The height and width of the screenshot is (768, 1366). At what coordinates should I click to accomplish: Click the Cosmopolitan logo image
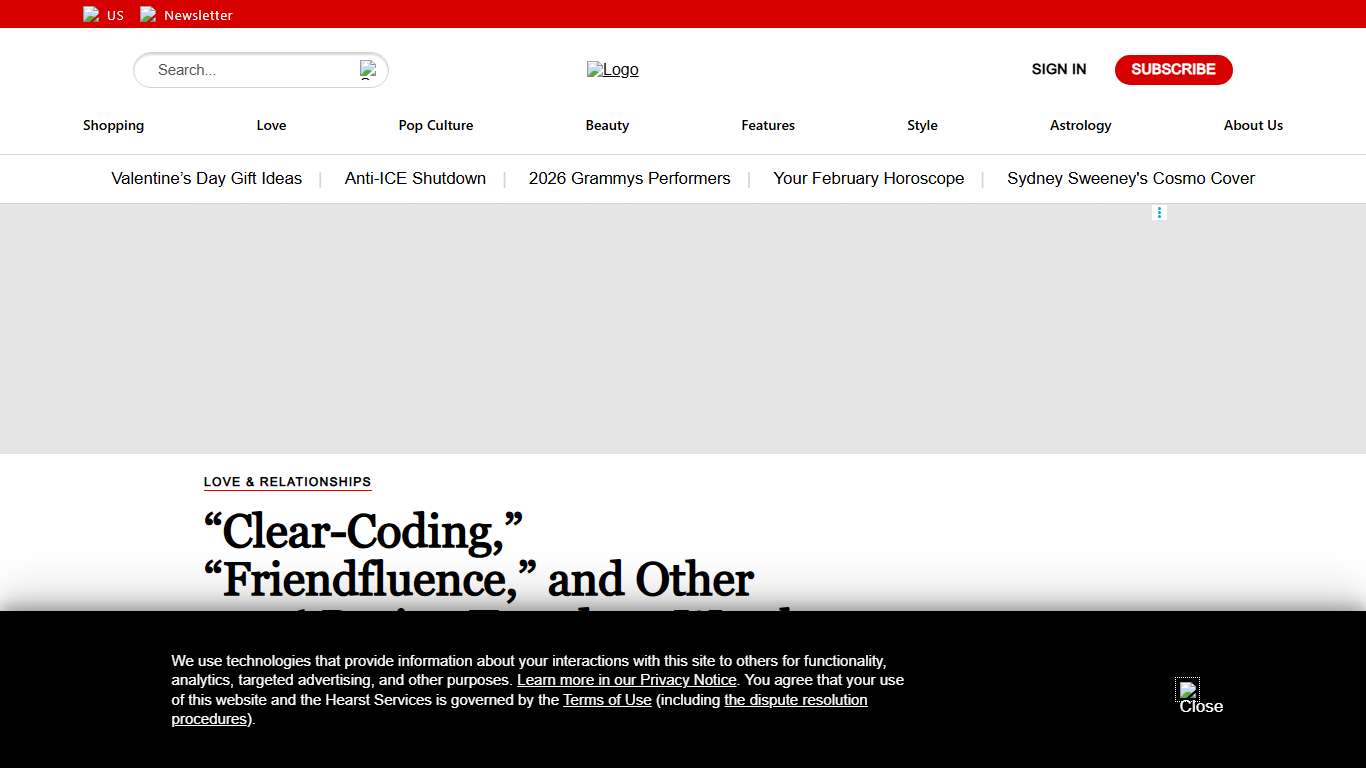[x=612, y=69]
